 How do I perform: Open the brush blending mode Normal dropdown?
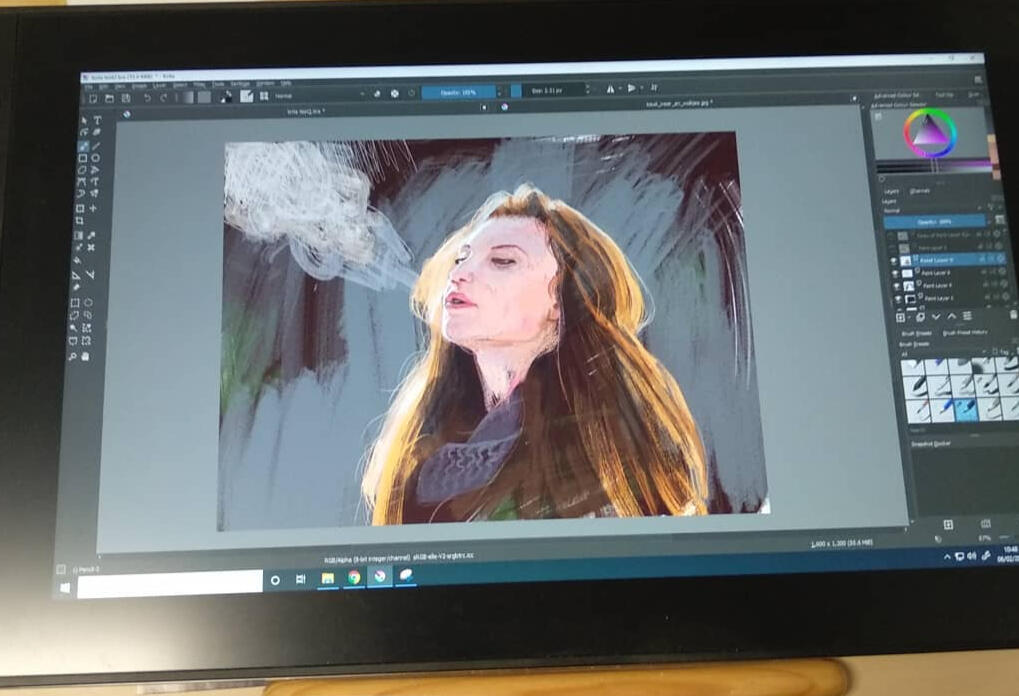tap(318, 96)
